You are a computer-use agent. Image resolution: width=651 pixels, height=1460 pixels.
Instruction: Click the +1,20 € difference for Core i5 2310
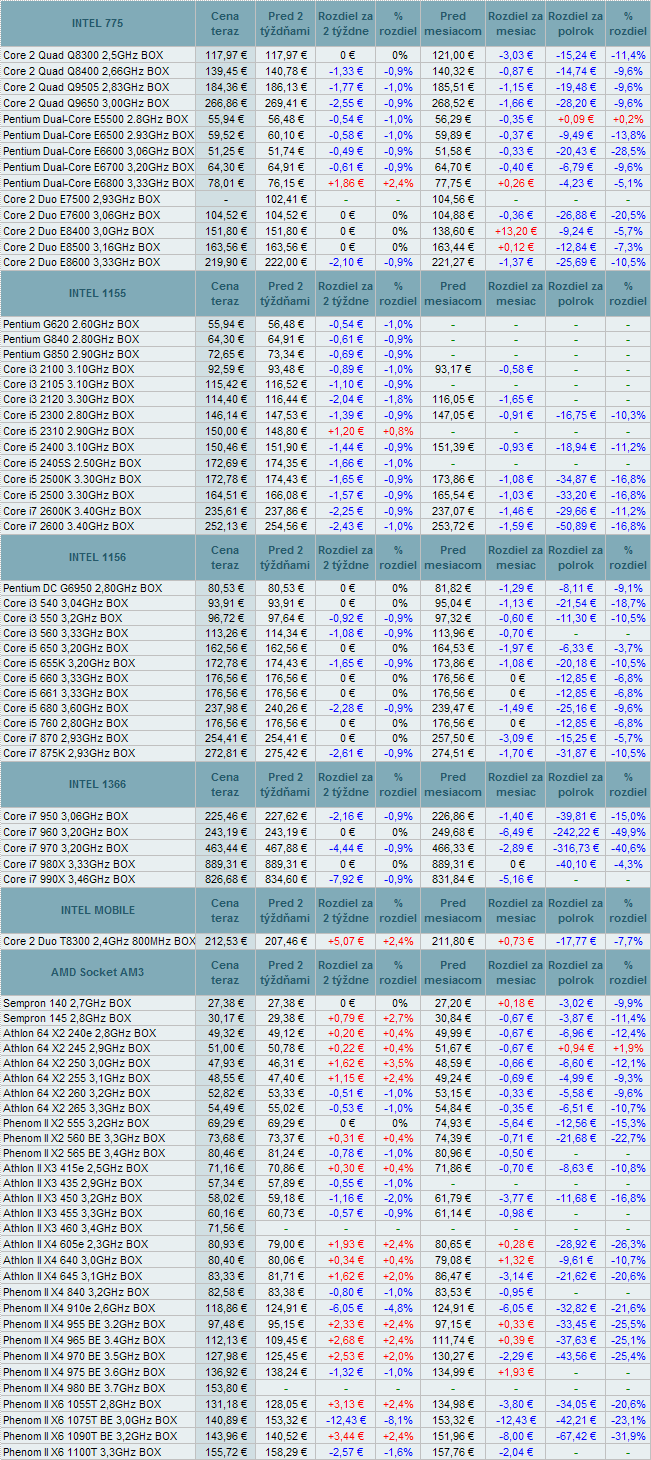point(347,432)
